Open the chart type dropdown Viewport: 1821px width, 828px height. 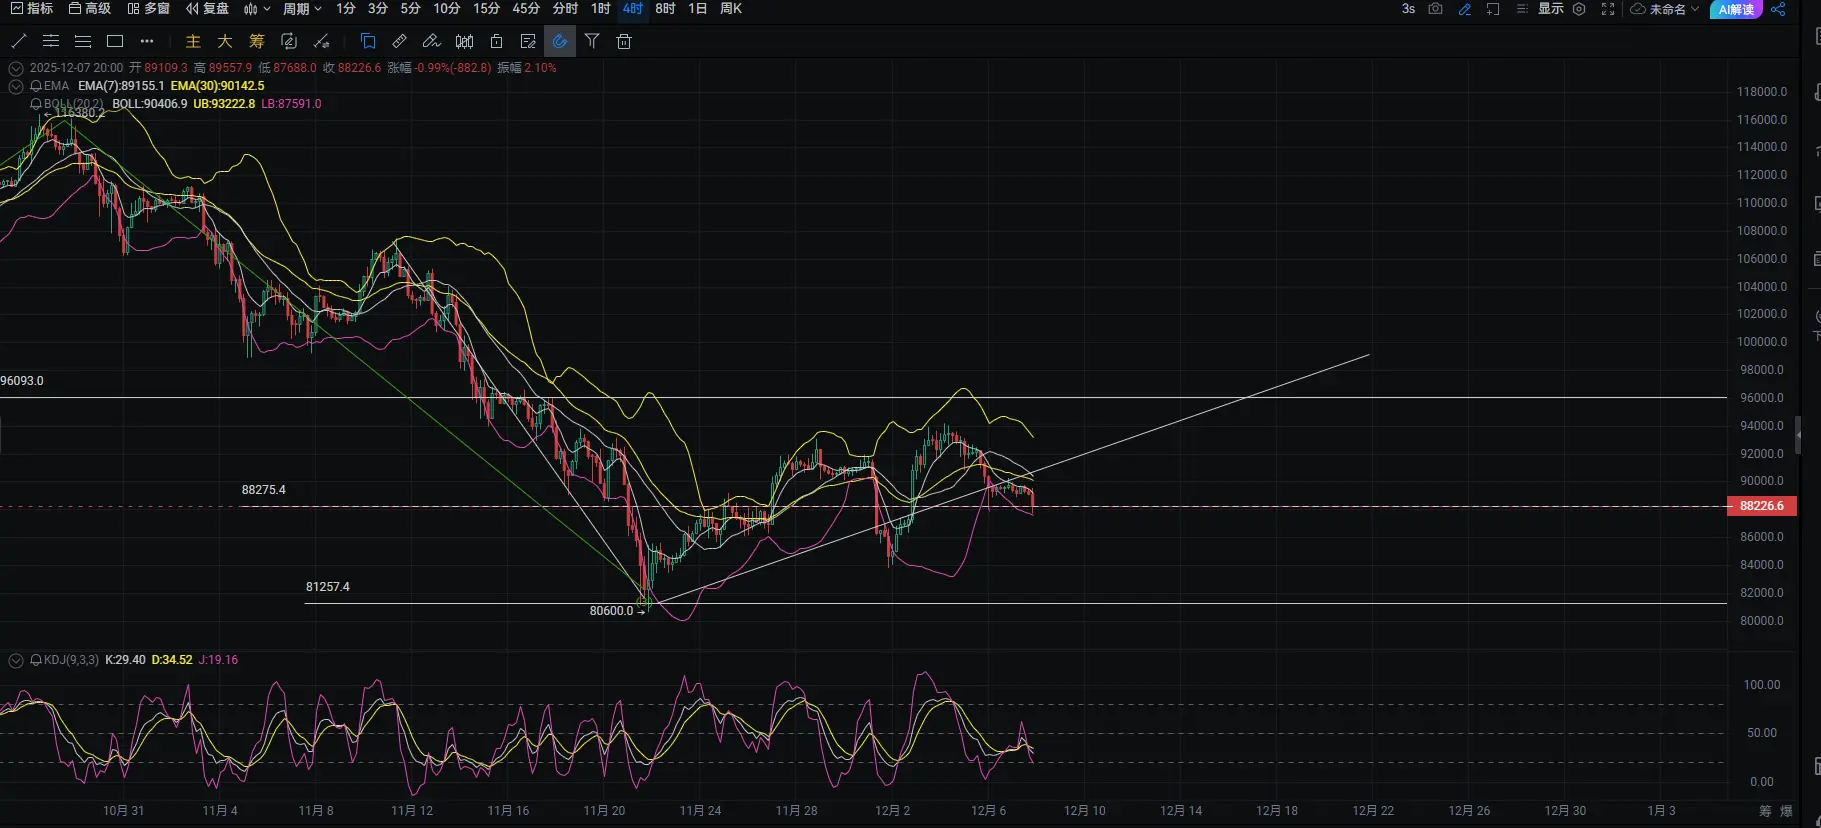pos(257,9)
